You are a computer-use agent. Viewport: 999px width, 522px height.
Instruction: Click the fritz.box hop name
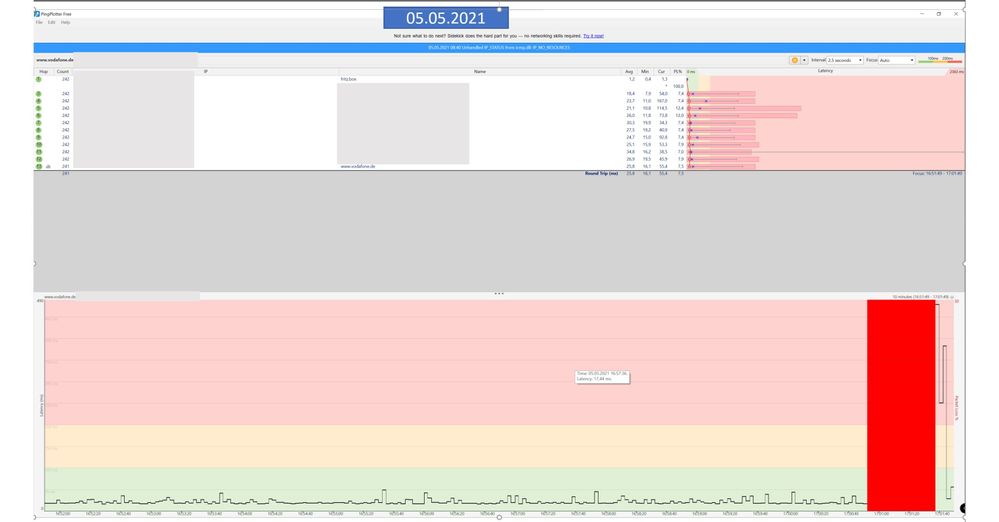[x=349, y=79]
